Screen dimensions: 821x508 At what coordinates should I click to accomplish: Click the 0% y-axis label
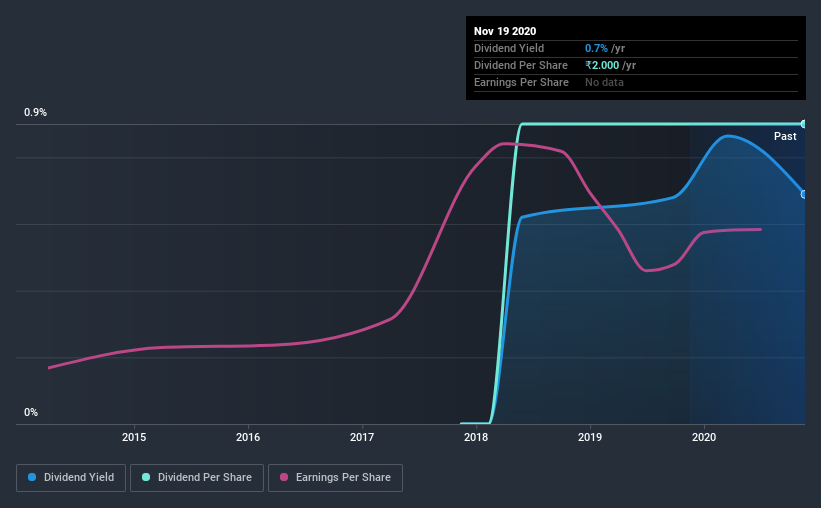point(31,413)
